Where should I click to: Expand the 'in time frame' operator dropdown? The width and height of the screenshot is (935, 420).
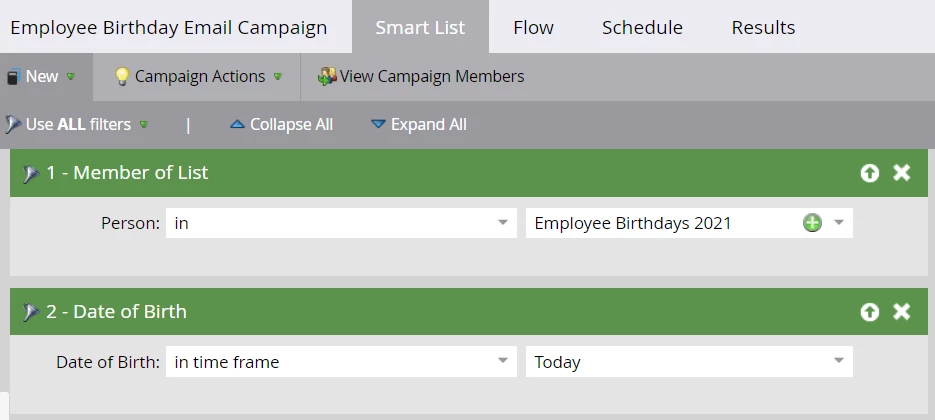503,362
